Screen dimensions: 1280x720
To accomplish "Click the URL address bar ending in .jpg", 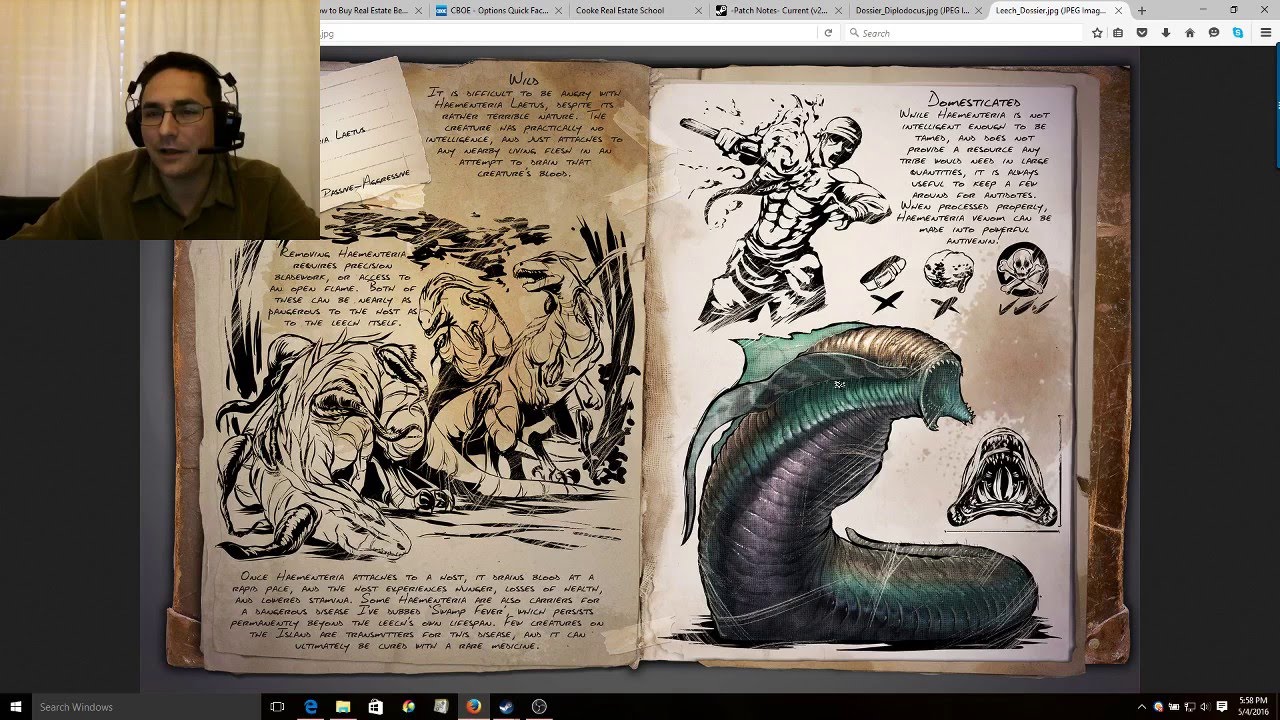I will tap(570, 33).
